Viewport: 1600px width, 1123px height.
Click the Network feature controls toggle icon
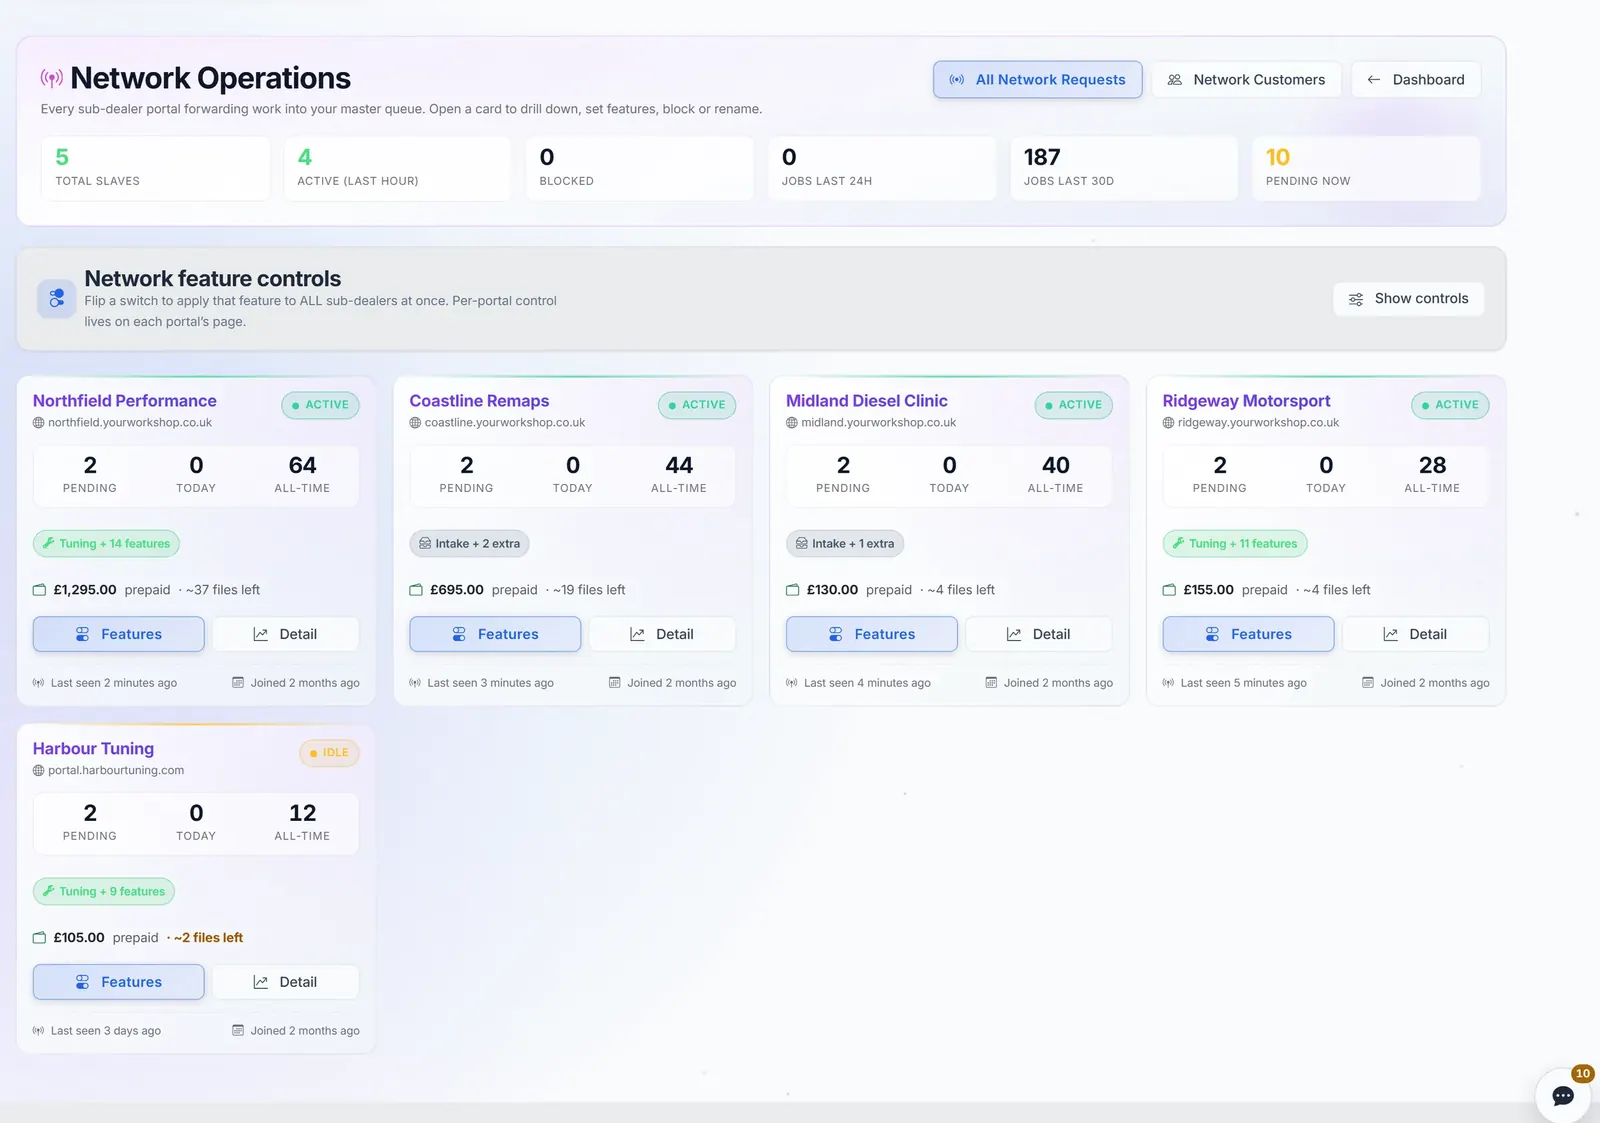coord(56,298)
